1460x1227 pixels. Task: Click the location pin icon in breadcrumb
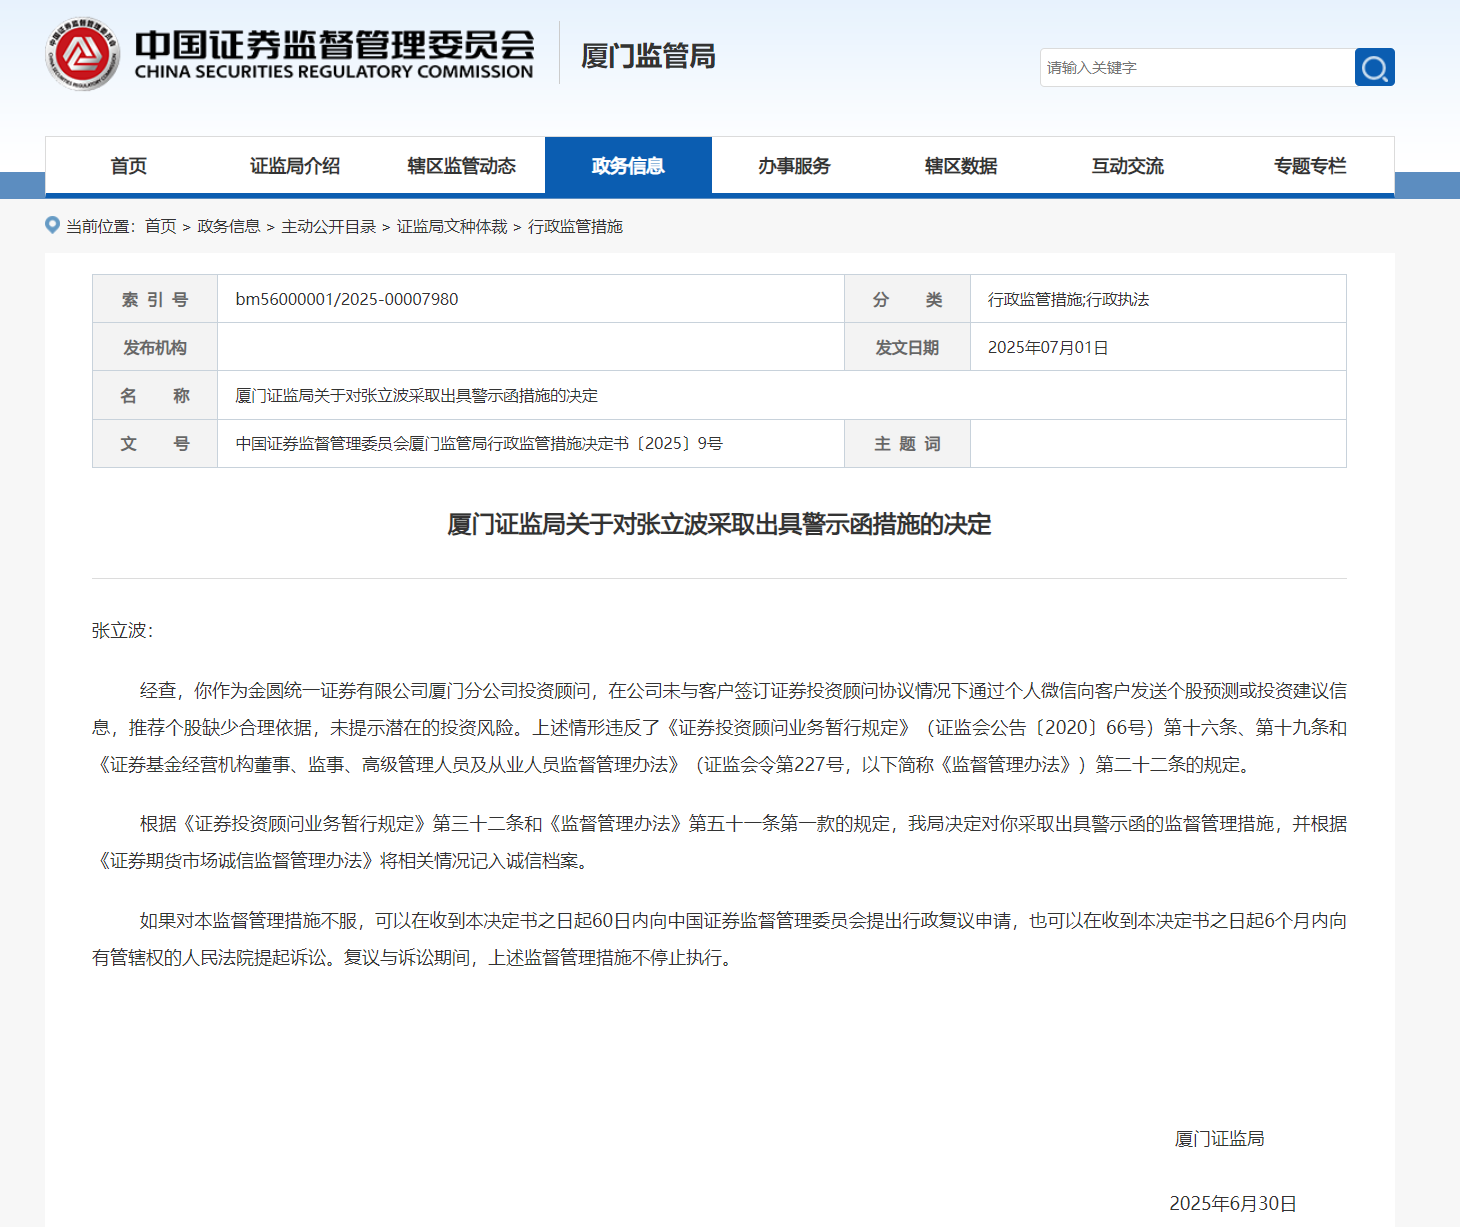coord(52,225)
